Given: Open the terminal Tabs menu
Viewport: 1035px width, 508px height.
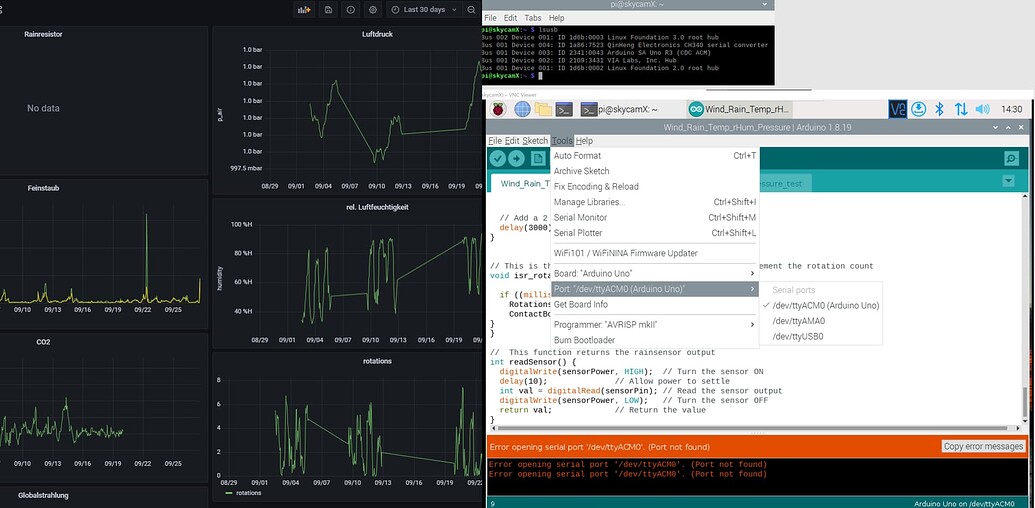Looking at the screenshot, I should (x=533, y=18).
